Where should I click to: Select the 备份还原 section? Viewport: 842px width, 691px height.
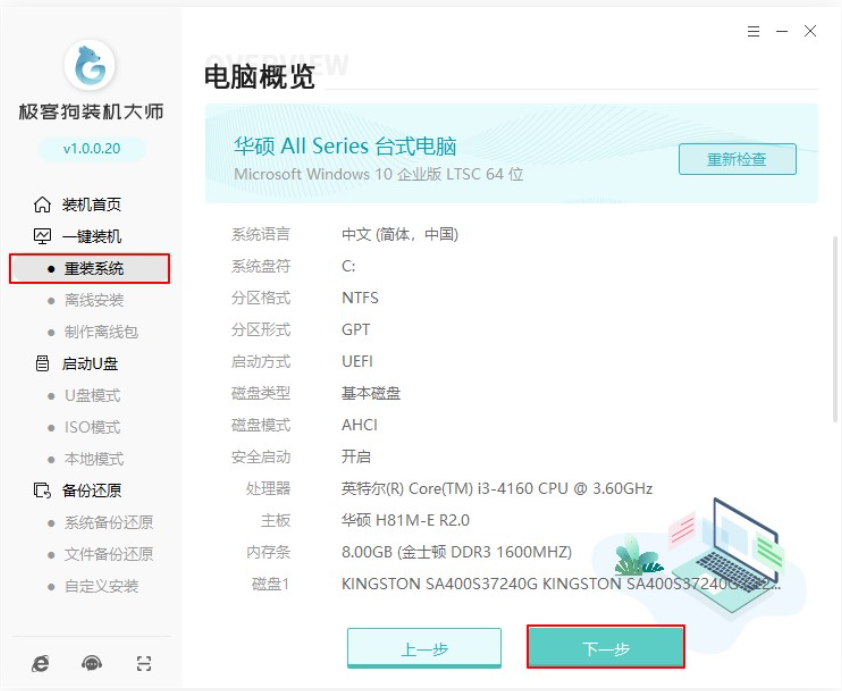coord(92,490)
